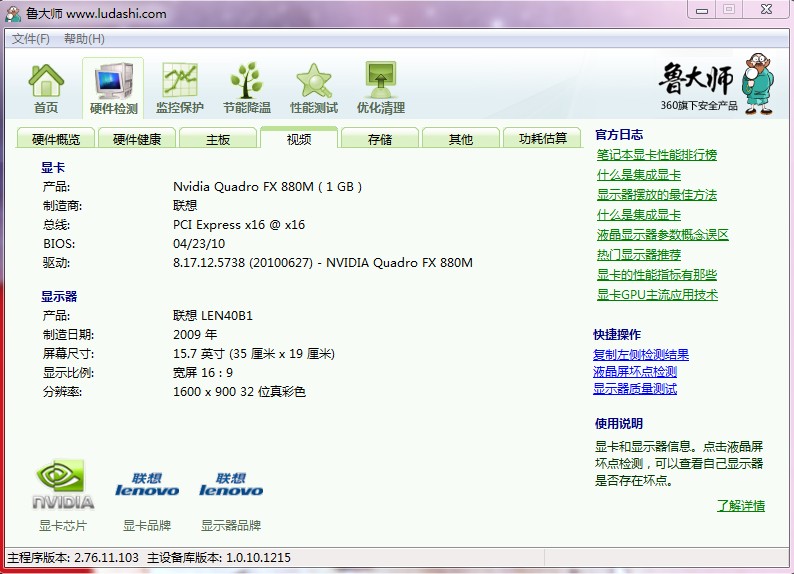Select the 视频 tab
794x574 pixels.
click(x=299, y=138)
